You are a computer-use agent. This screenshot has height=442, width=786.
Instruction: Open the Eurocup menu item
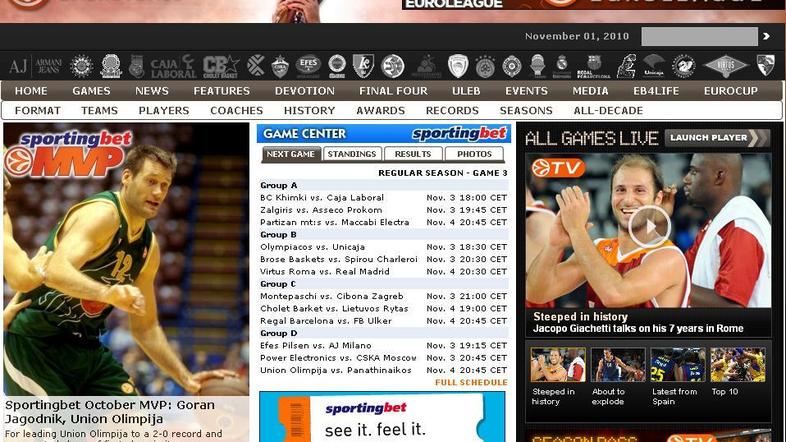pyautogui.click(x=730, y=91)
